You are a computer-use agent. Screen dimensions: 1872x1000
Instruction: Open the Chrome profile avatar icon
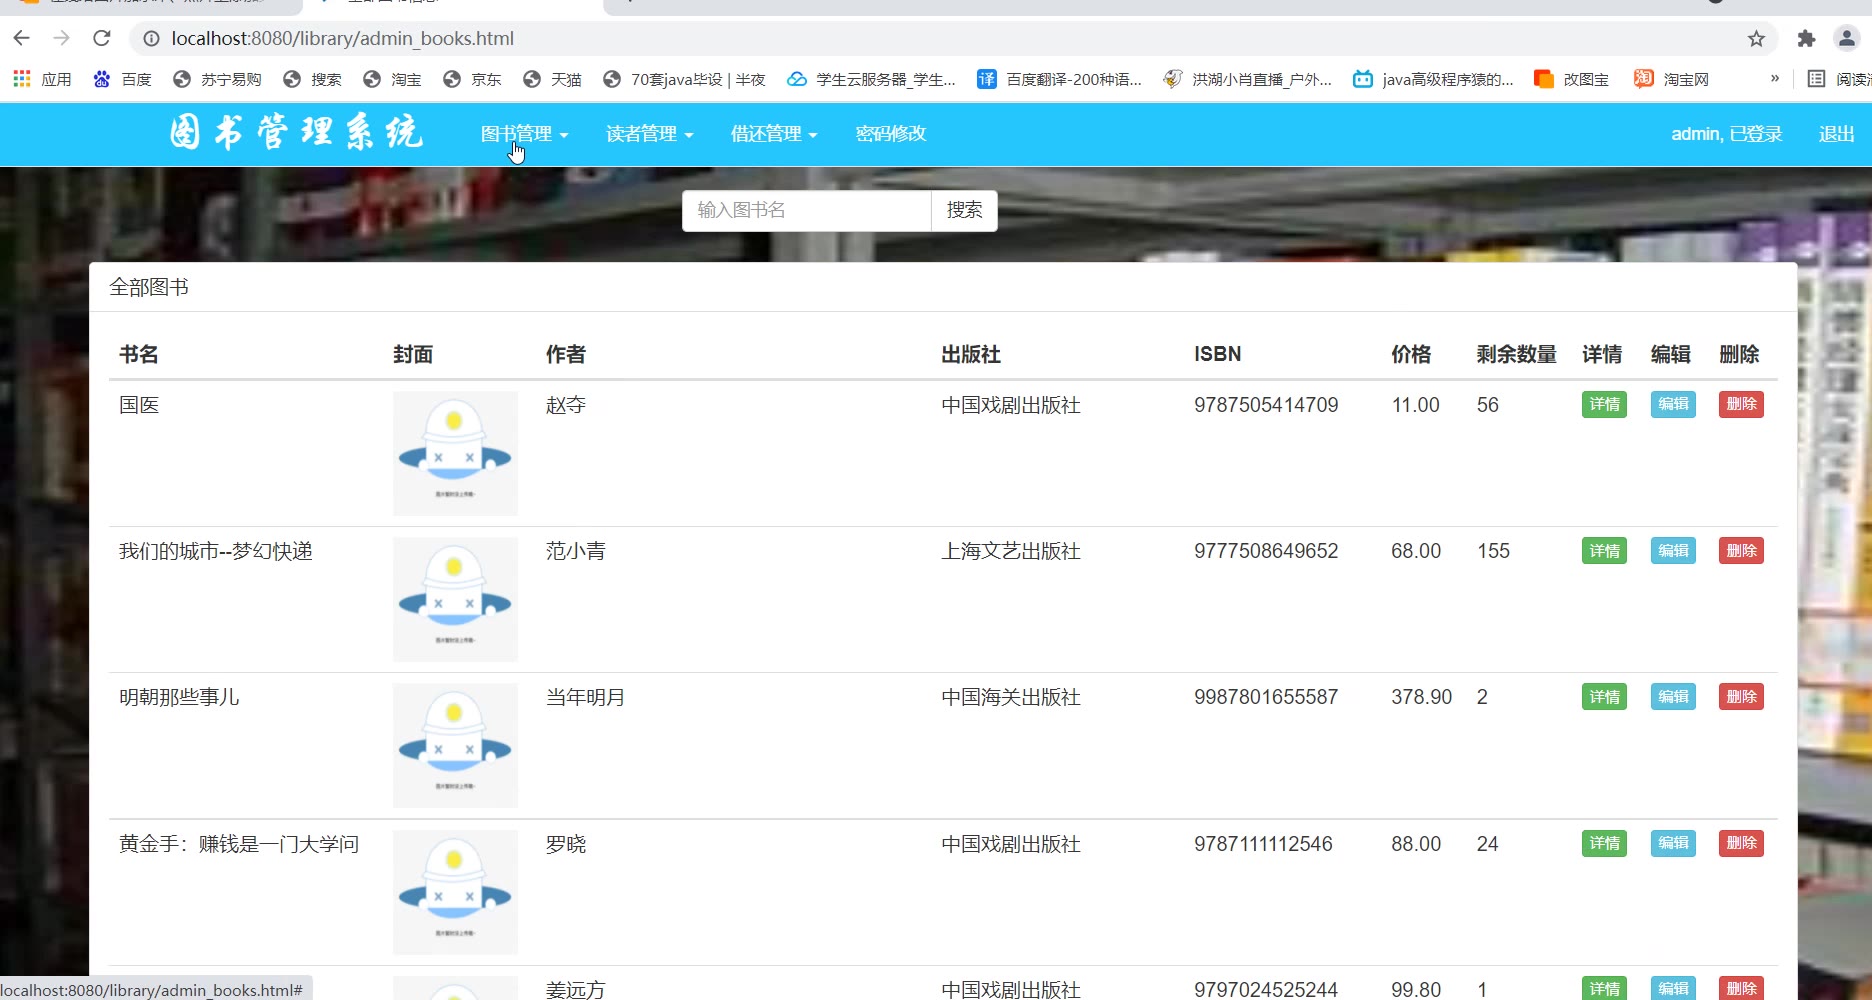tap(1846, 38)
